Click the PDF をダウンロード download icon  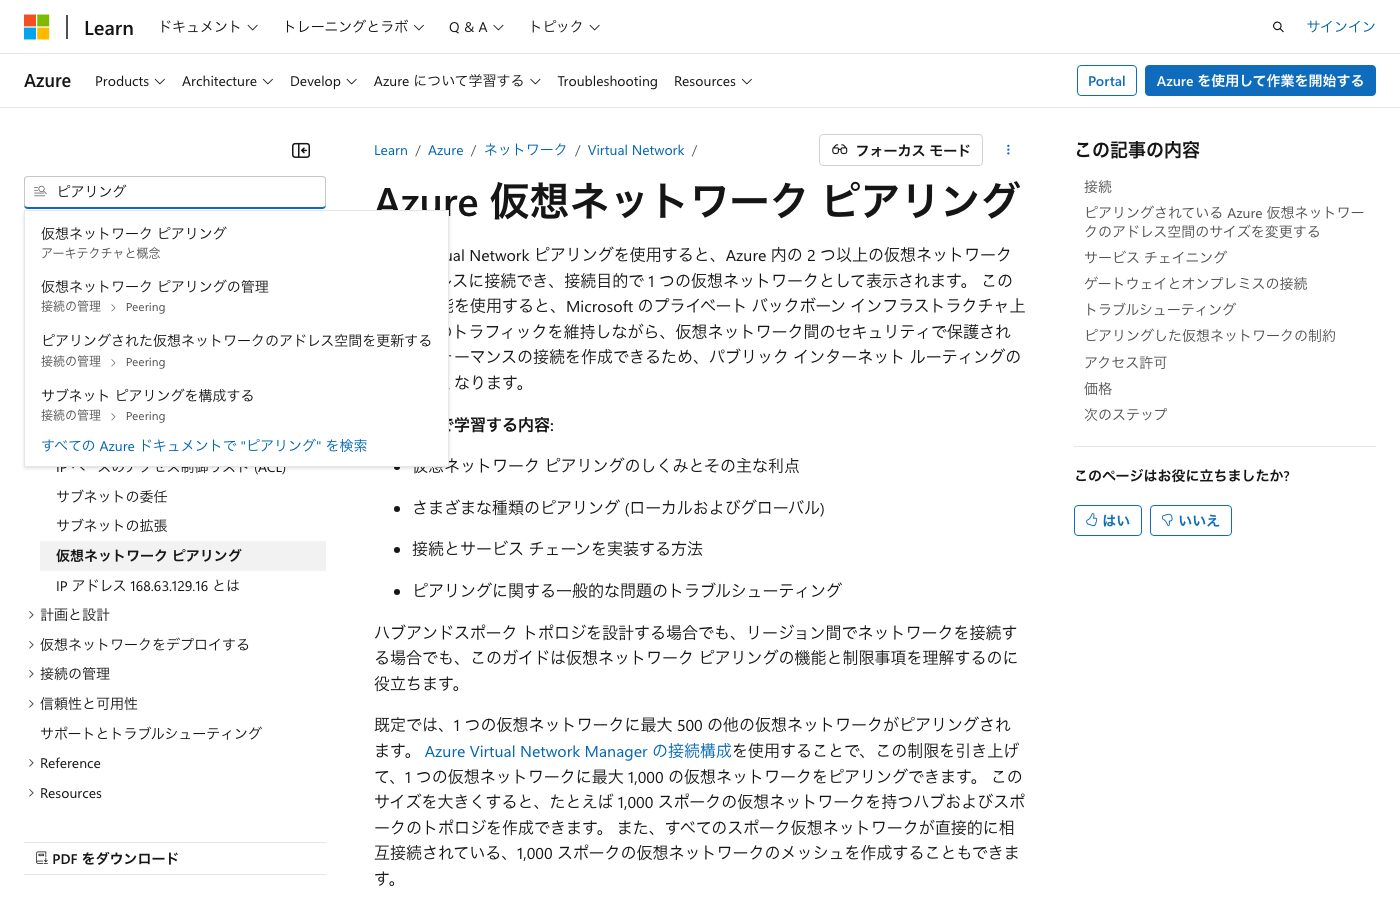42,858
